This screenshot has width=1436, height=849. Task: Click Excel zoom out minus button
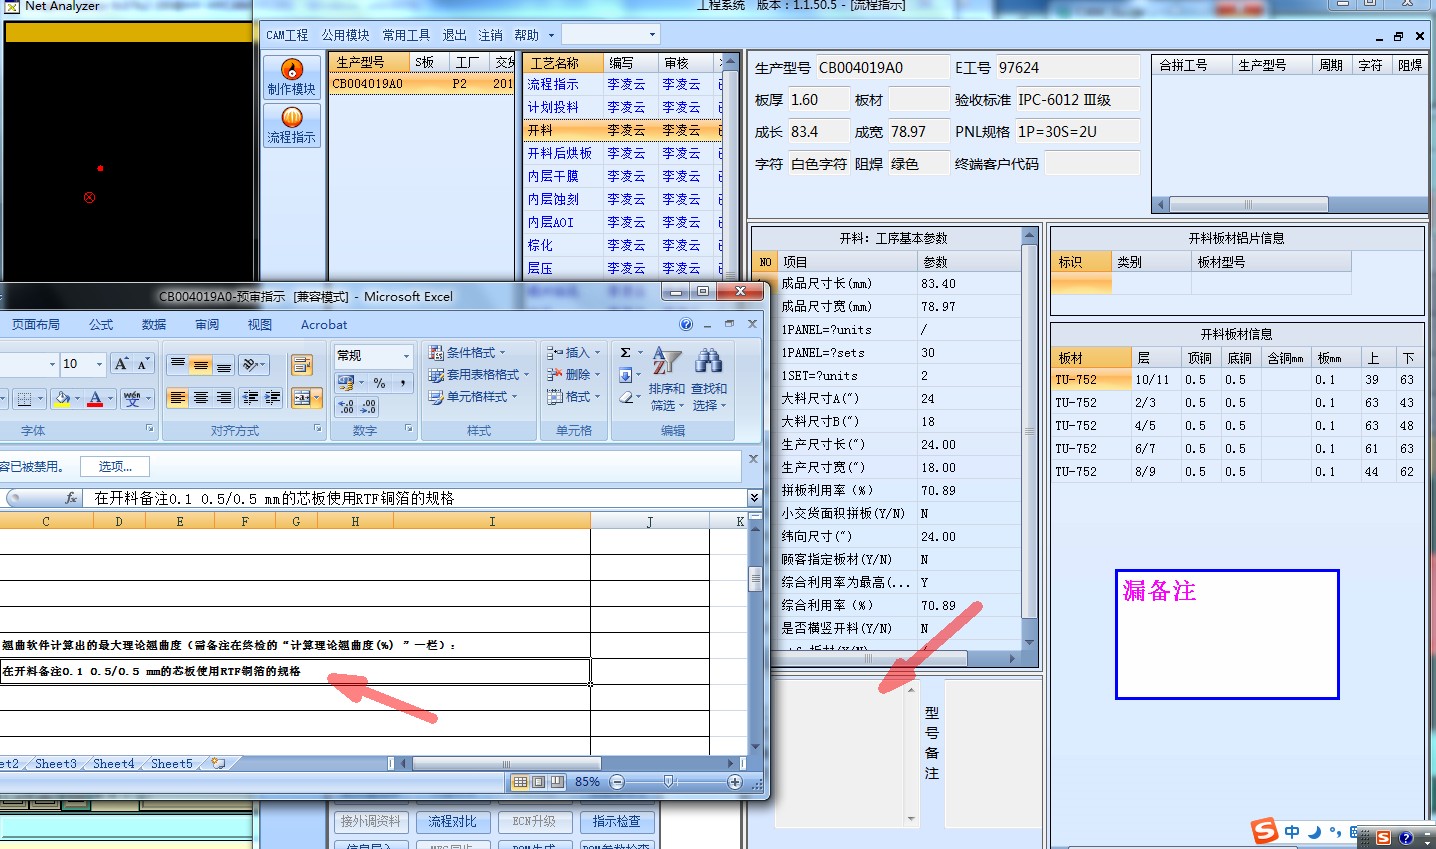[x=617, y=782]
